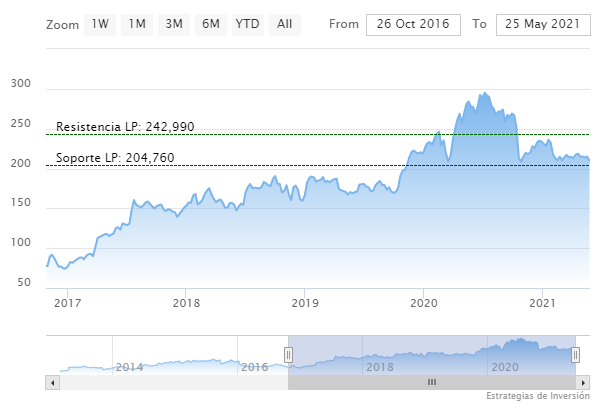Grab the left navigator handle
This screenshot has width=614, height=412.
pyautogui.click(x=288, y=354)
